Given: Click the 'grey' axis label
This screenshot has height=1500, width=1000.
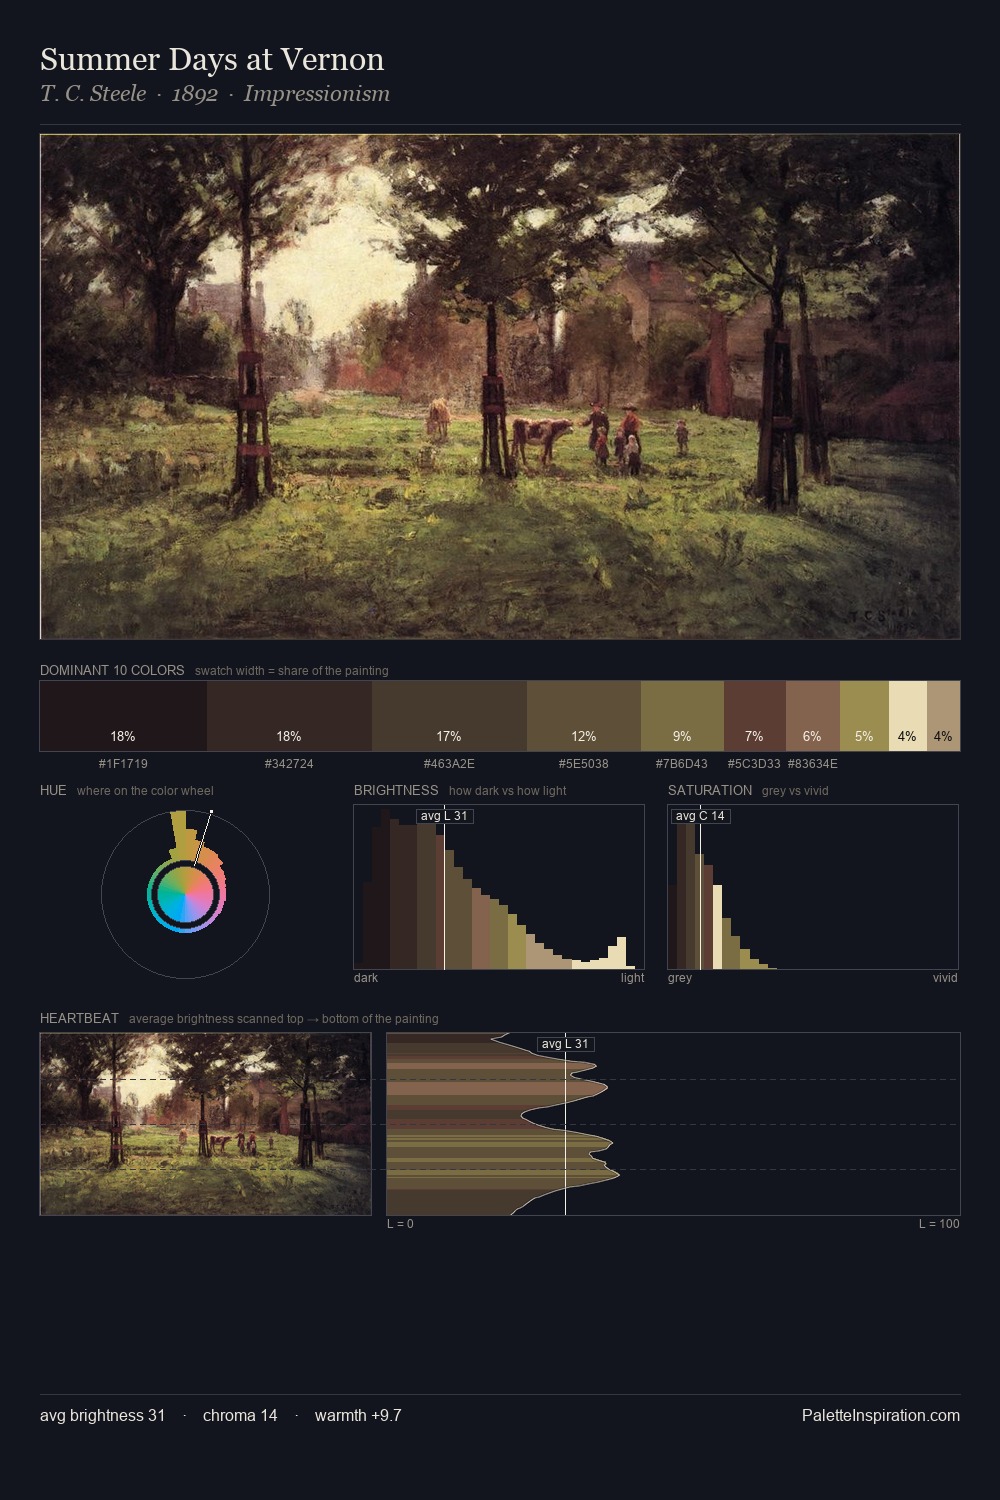Looking at the screenshot, I should (680, 978).
